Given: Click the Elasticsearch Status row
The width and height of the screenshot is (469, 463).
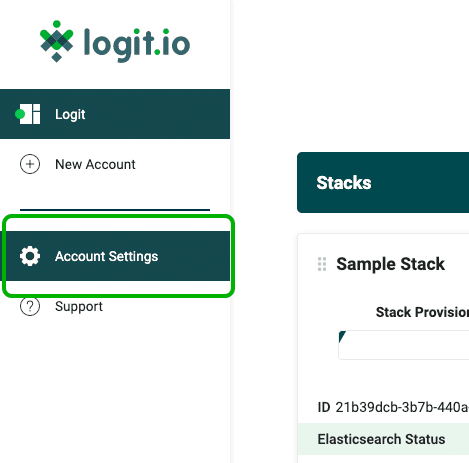Looking at the screenshot, I should pos(383,439).
